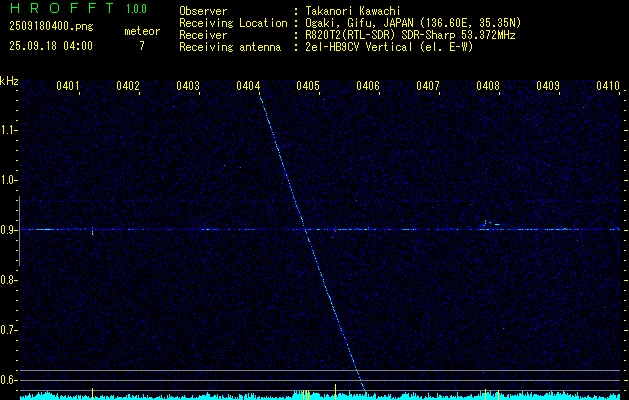Click the 0401 time axis marker
The width and height of the screenshot is (629, 400).
(x=67, y=85)
